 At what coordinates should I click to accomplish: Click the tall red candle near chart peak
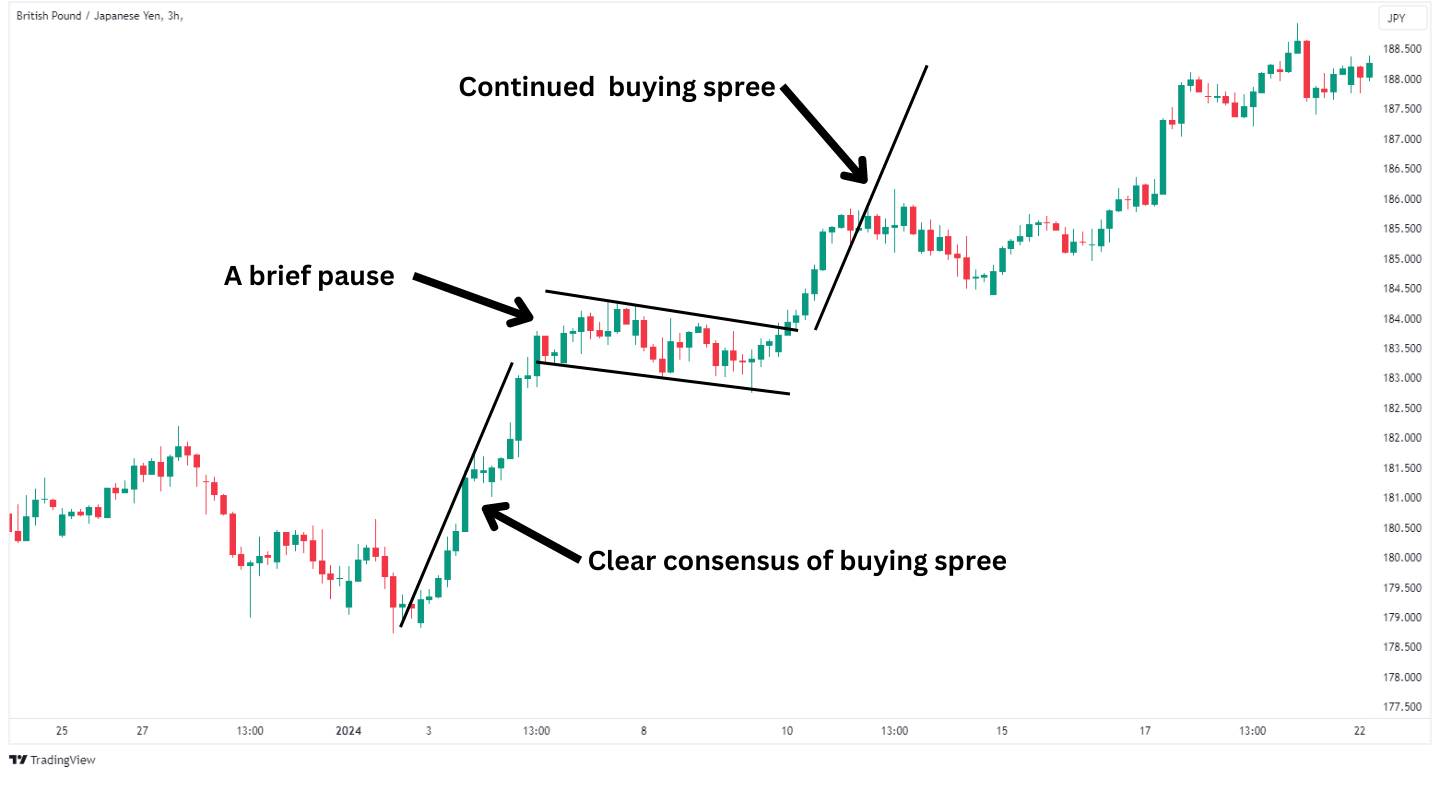(x=1308, y=70)
